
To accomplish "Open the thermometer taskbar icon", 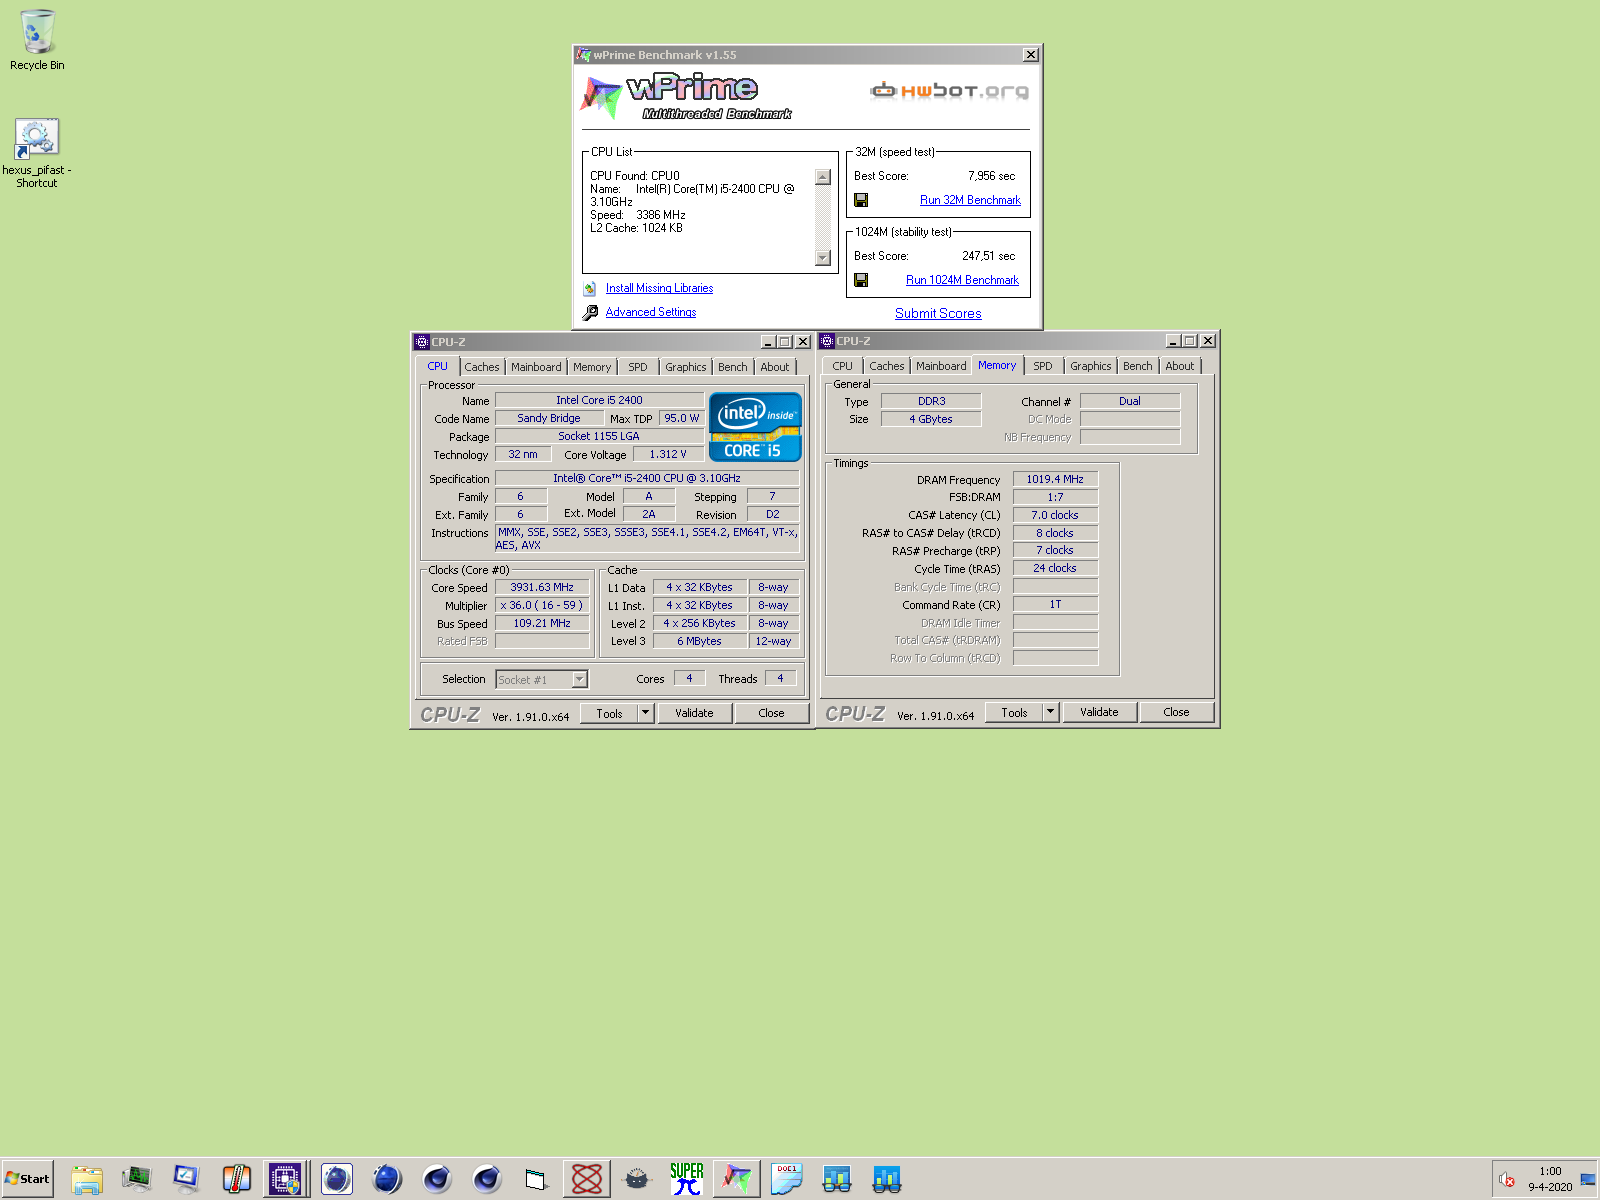I will 236,1179.
